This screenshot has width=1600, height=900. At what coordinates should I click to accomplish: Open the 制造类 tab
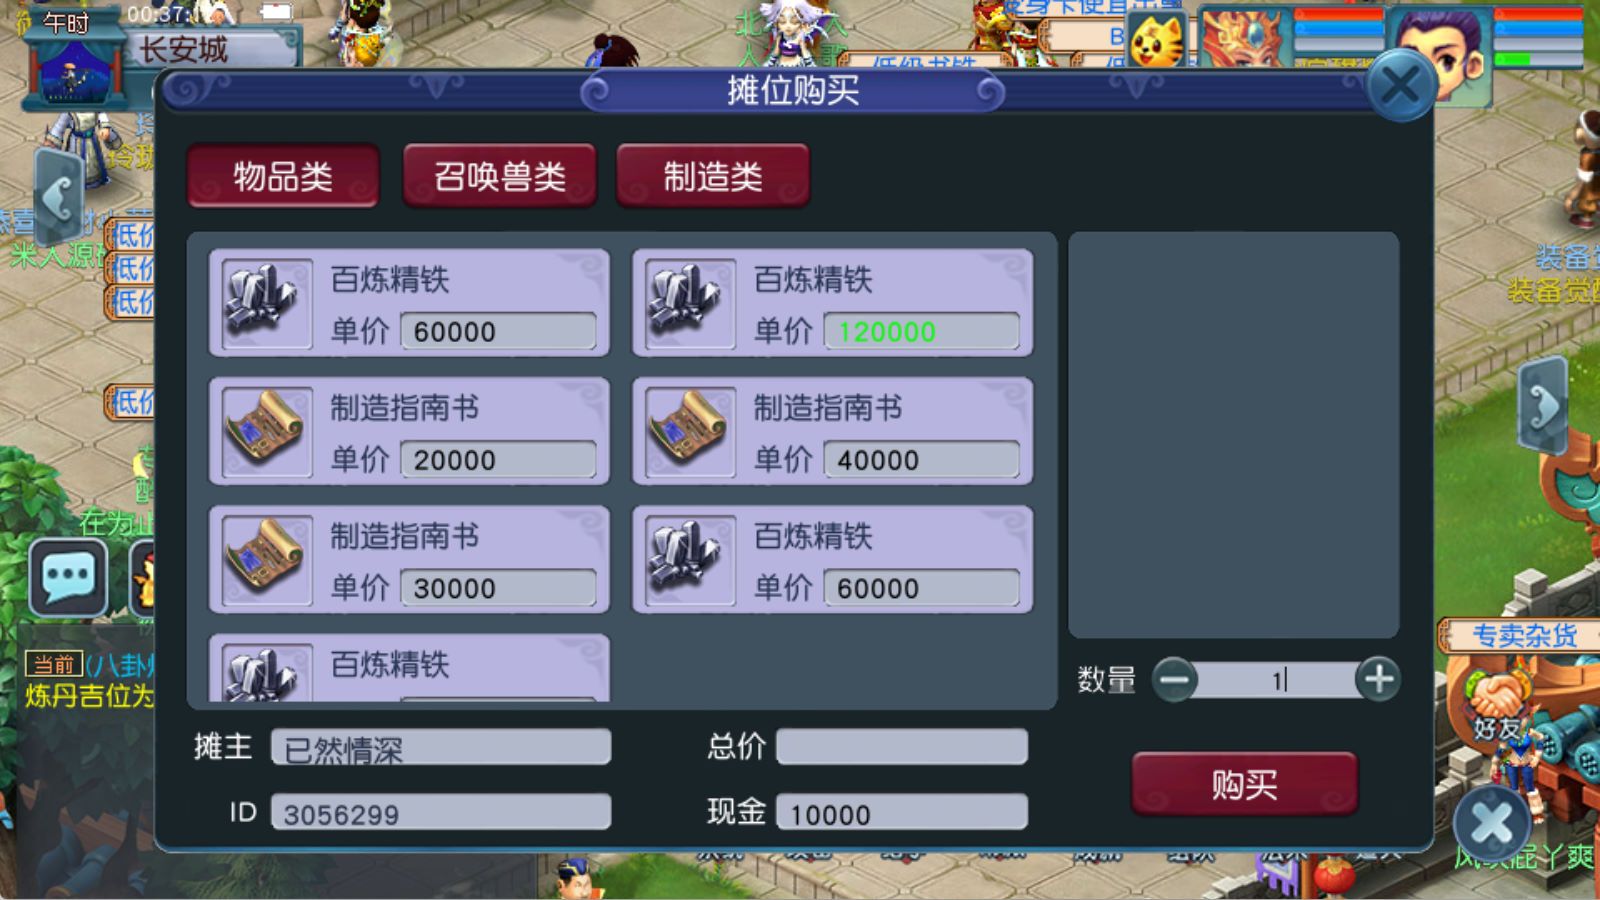(x=713, y=176)
